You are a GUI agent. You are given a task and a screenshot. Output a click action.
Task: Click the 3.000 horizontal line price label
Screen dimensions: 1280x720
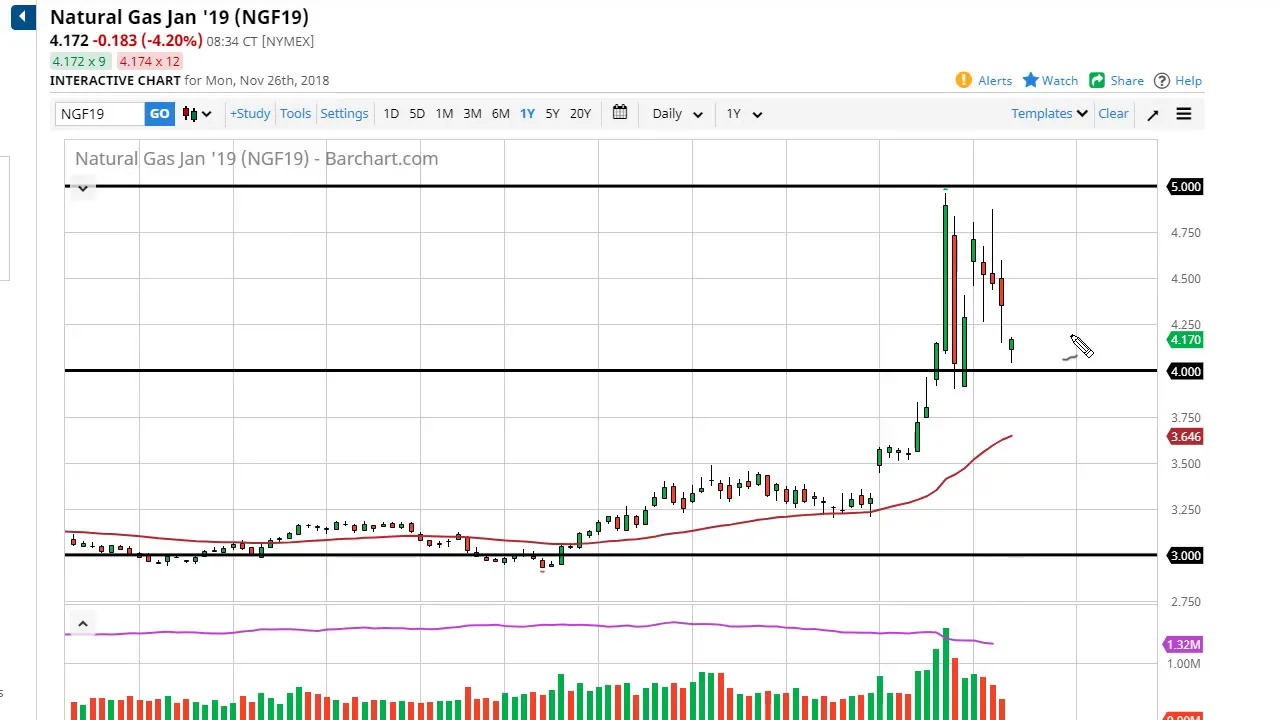(1185, 556)
